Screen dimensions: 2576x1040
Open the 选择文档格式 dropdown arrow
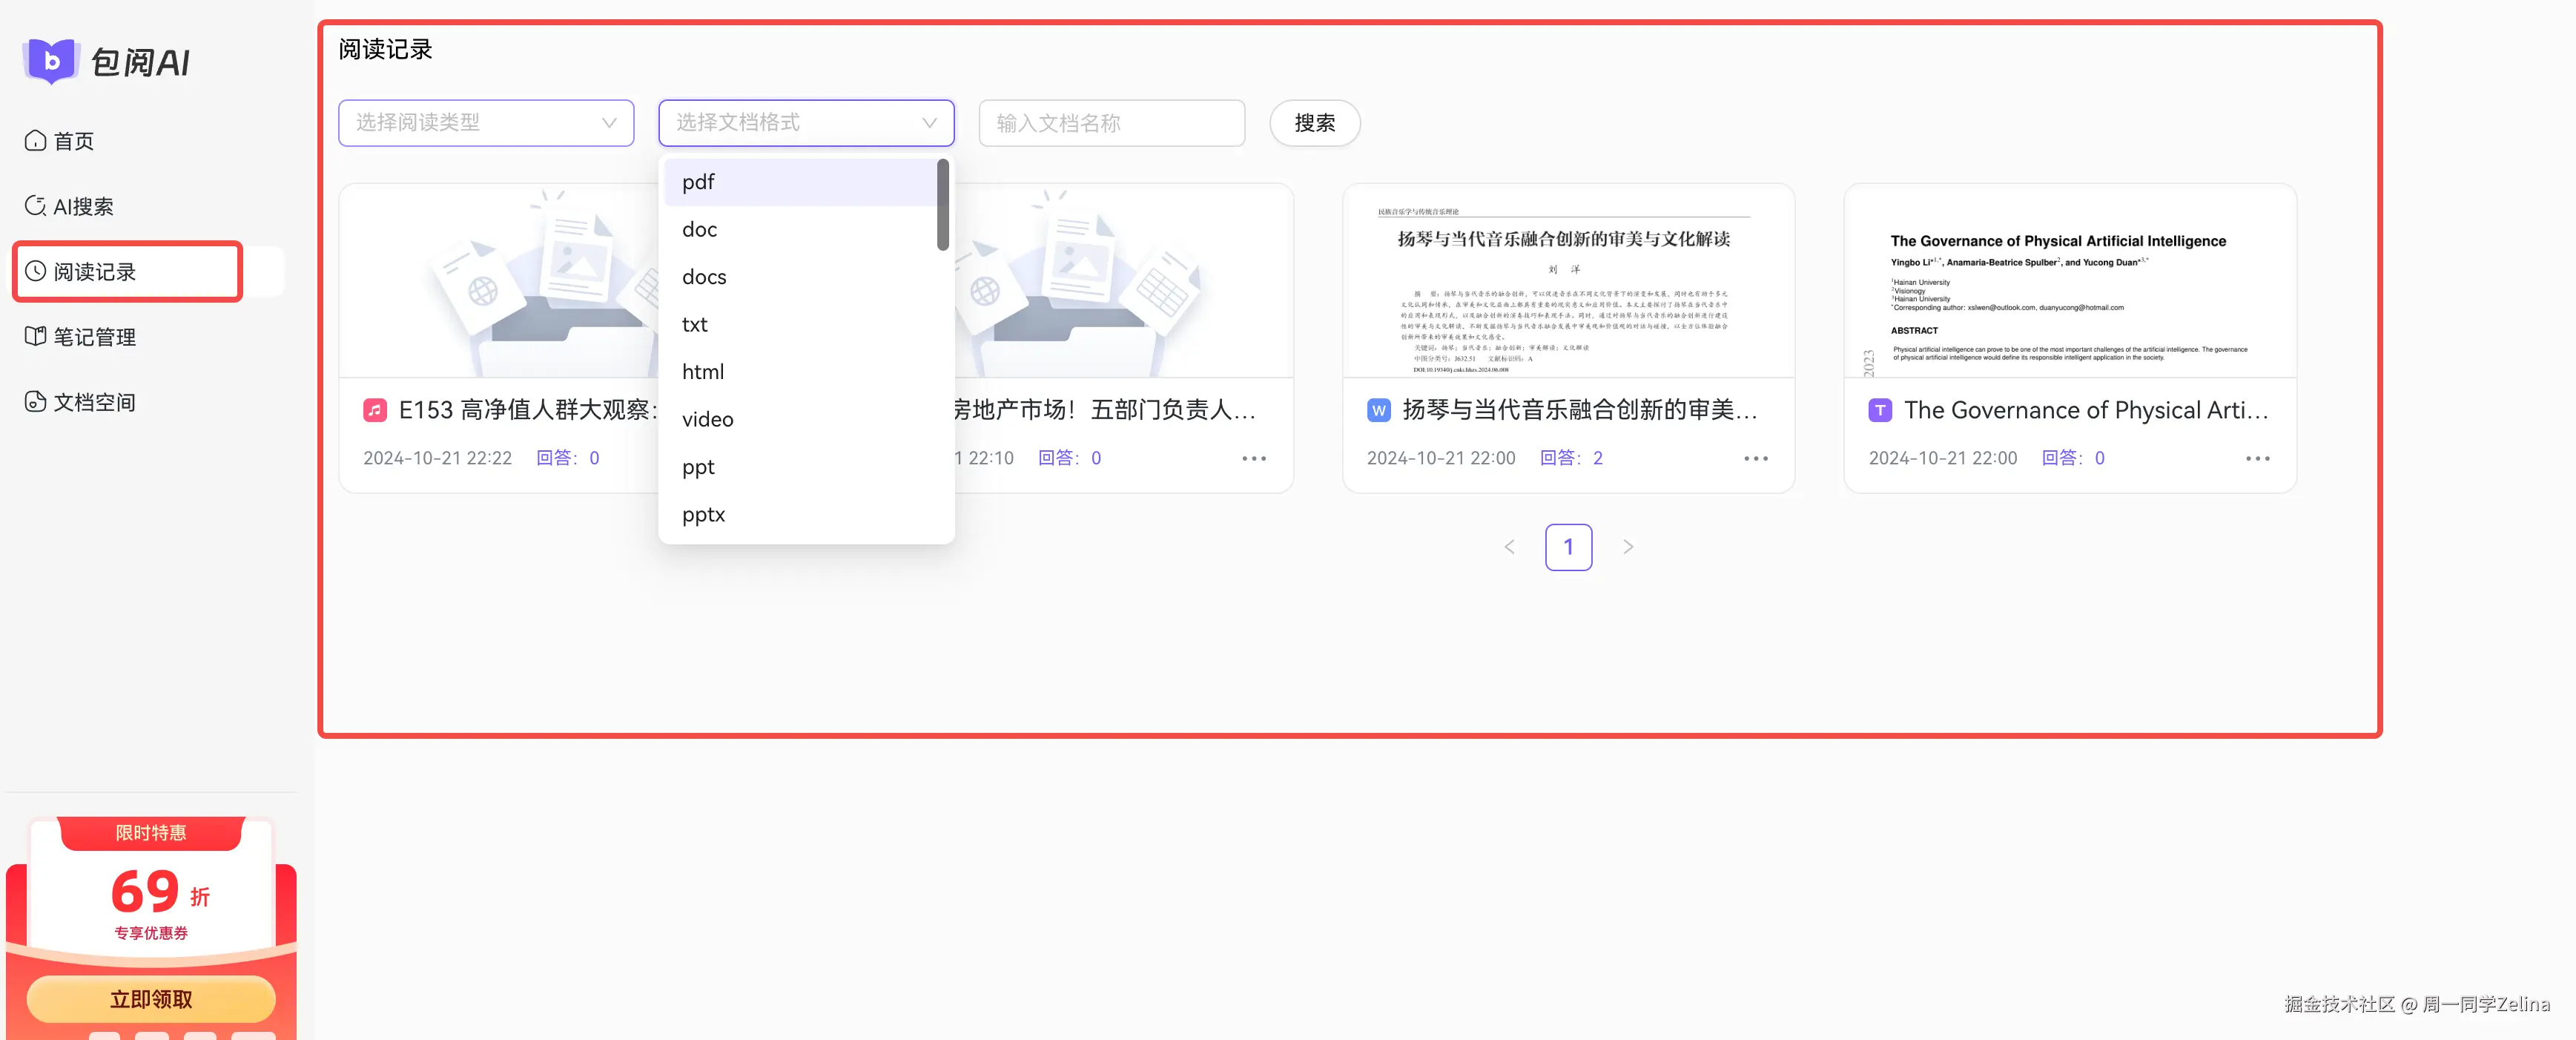coord(929,123)
